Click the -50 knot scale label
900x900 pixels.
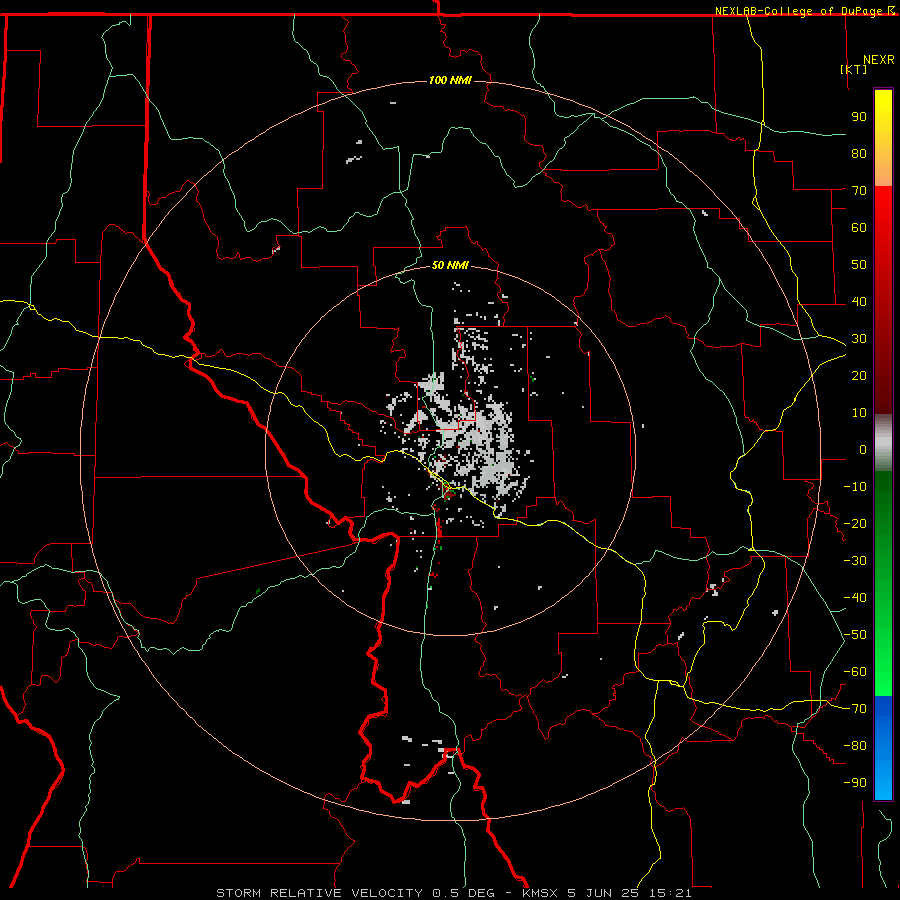855,635
